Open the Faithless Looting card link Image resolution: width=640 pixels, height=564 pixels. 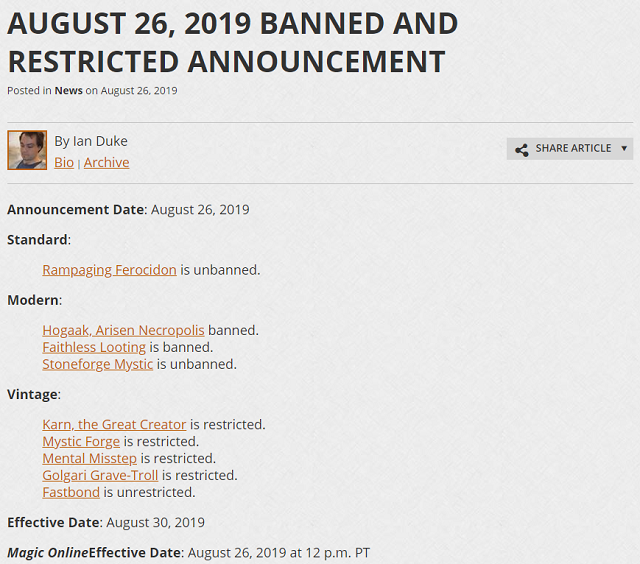coord(94,347)
